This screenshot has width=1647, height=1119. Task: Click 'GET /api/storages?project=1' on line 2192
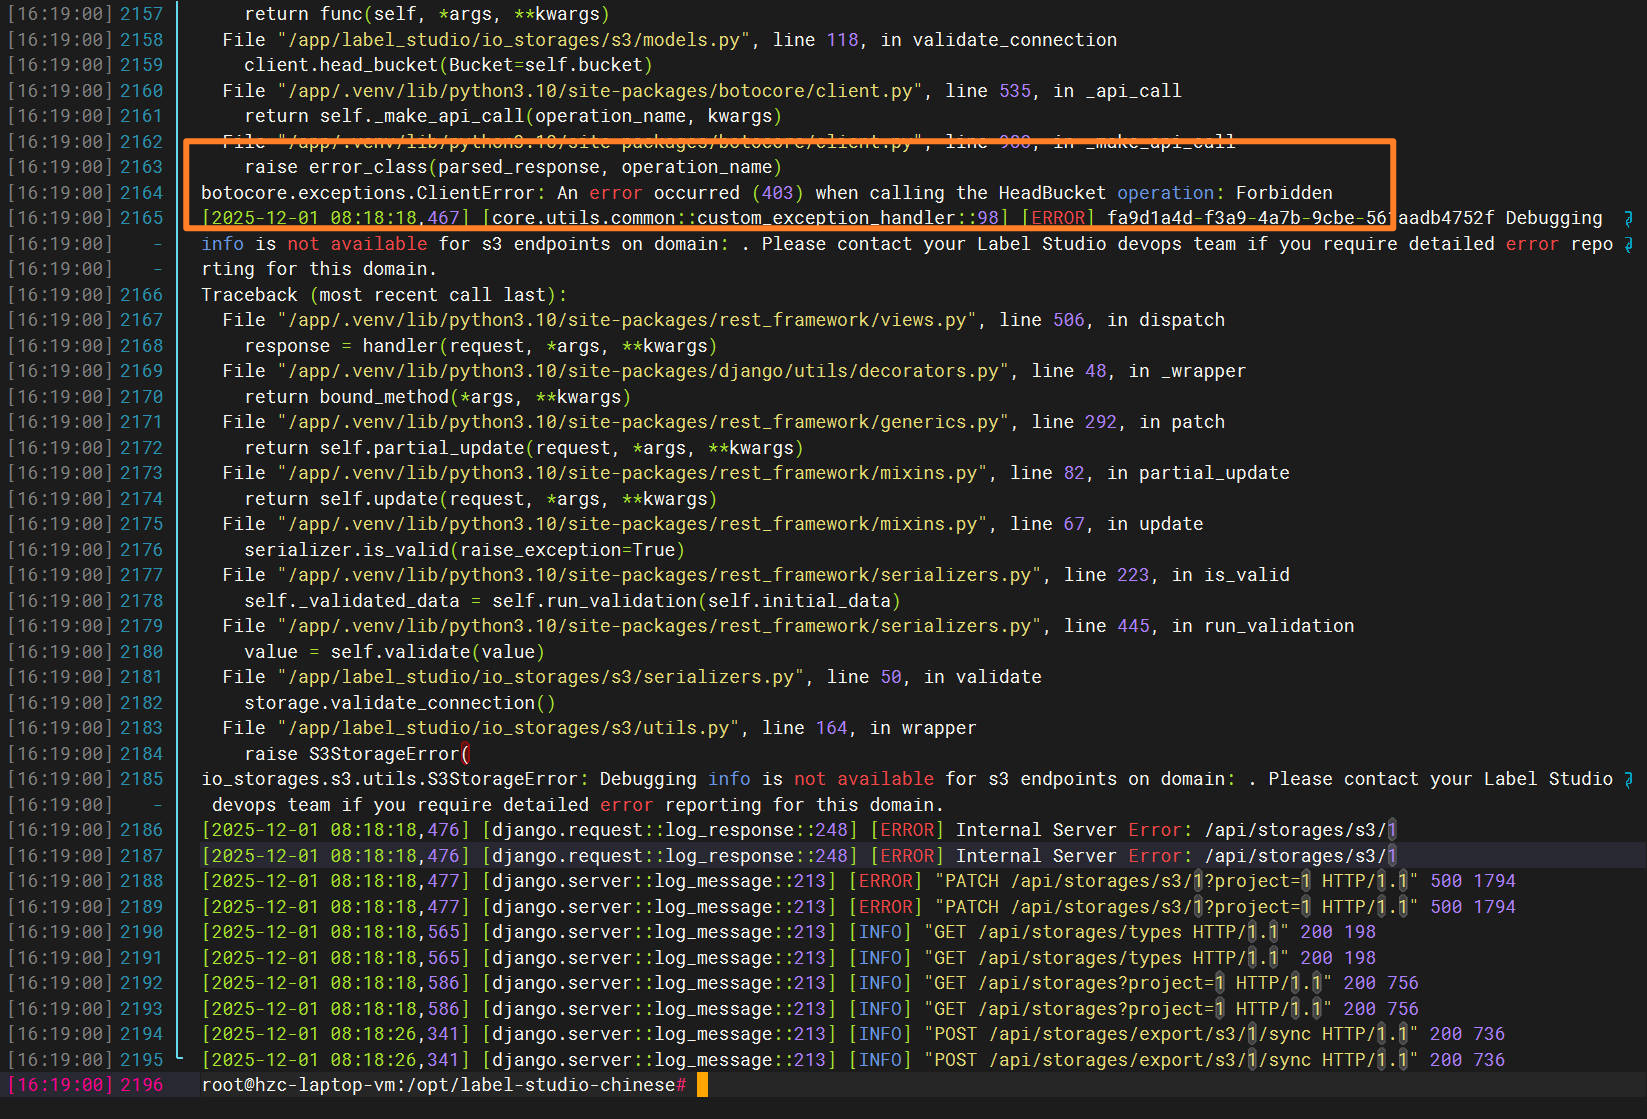(1080, 983)
